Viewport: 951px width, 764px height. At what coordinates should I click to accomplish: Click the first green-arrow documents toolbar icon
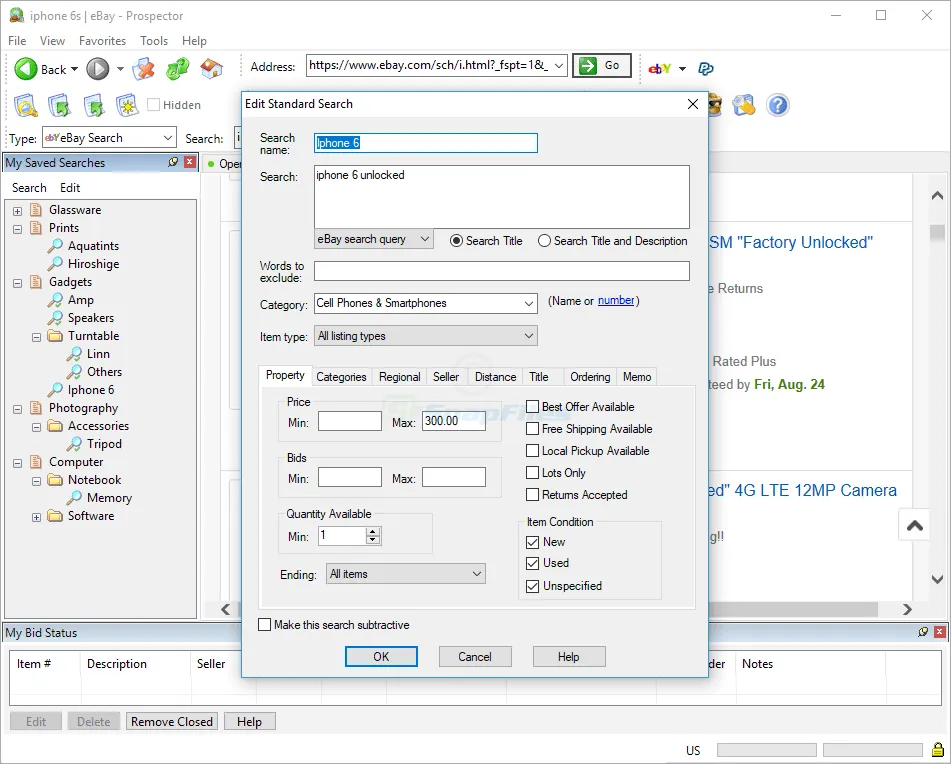pyautogui.click(x=59, y=106)
